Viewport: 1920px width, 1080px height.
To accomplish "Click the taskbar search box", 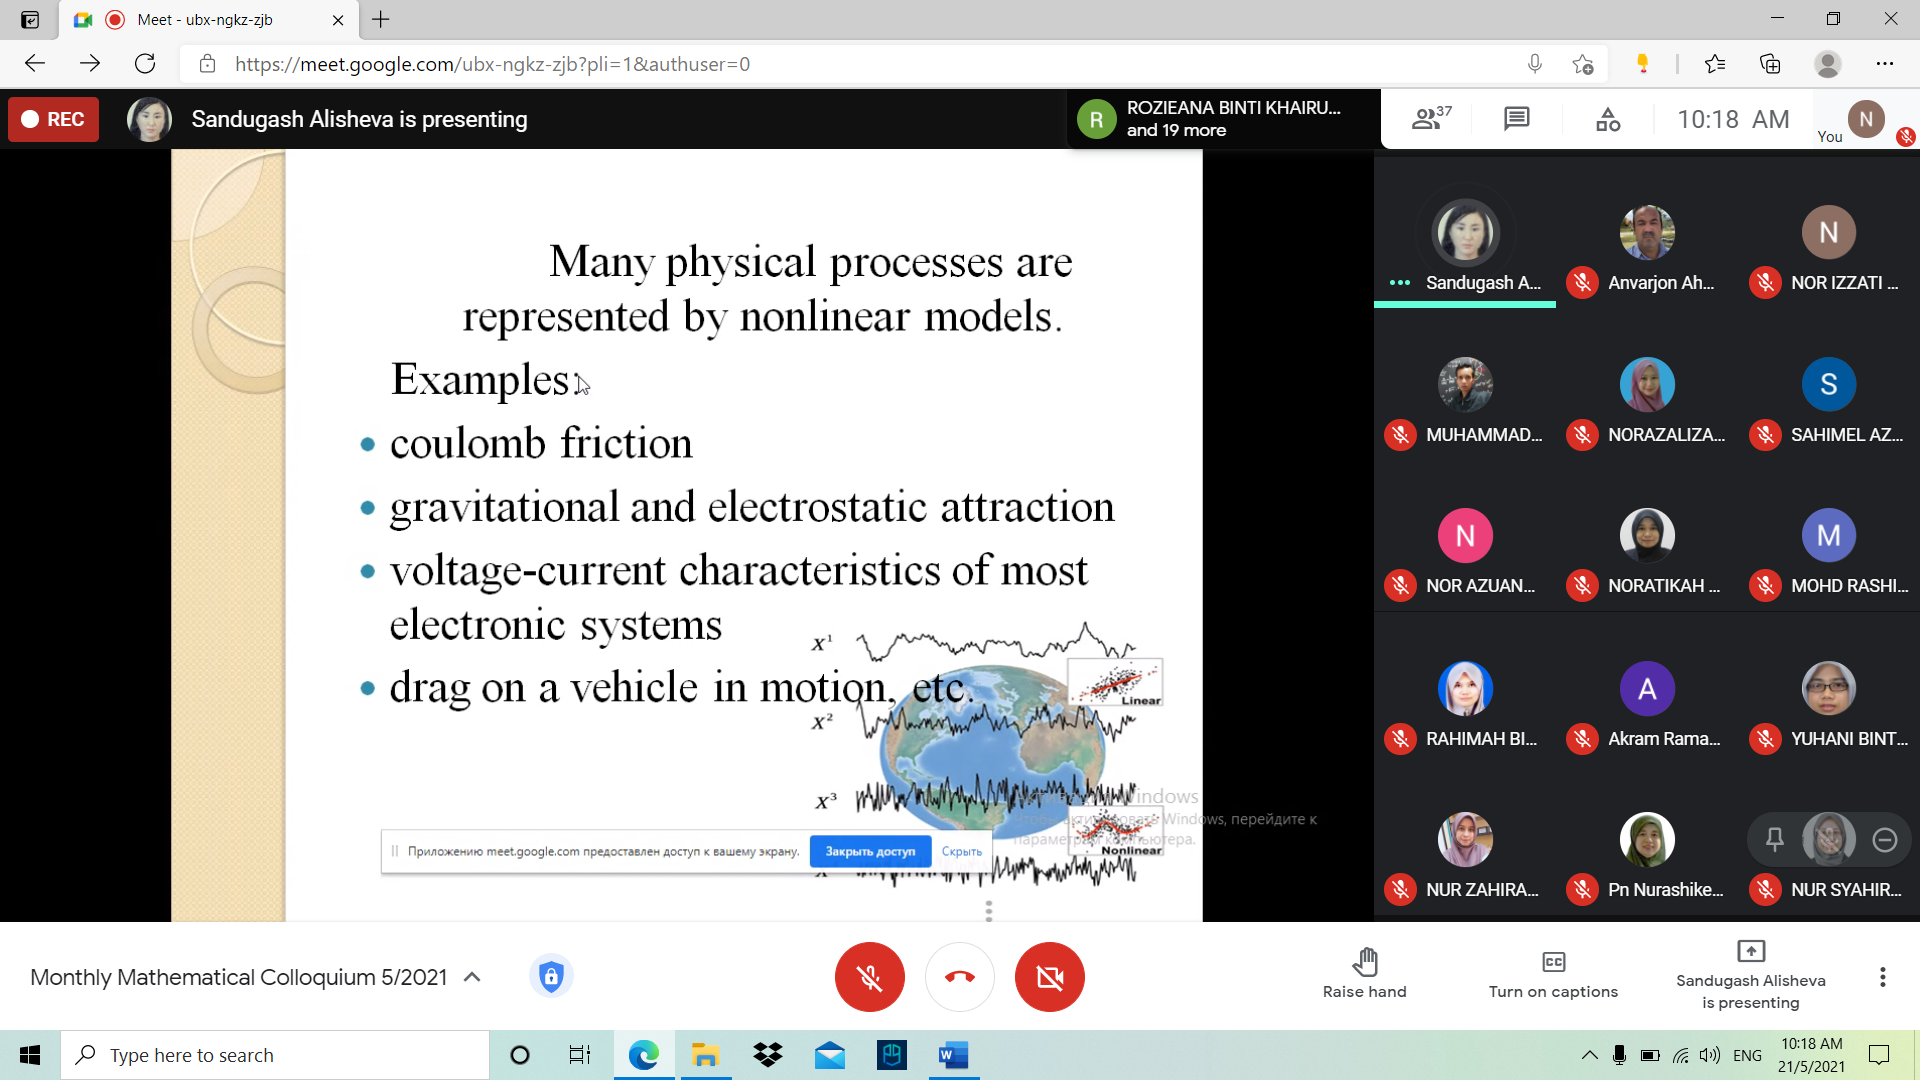I will click(275, 1055).
